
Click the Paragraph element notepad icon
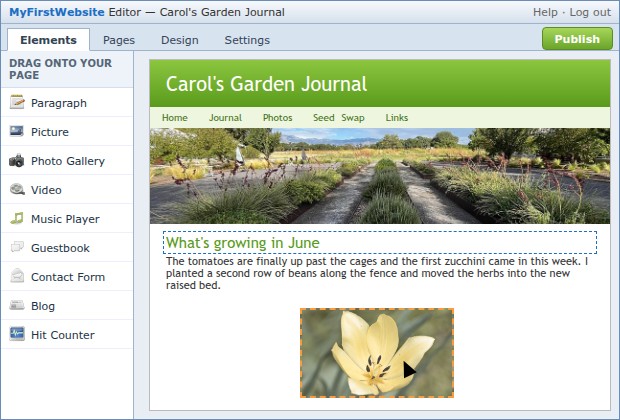tap(17, 102)
